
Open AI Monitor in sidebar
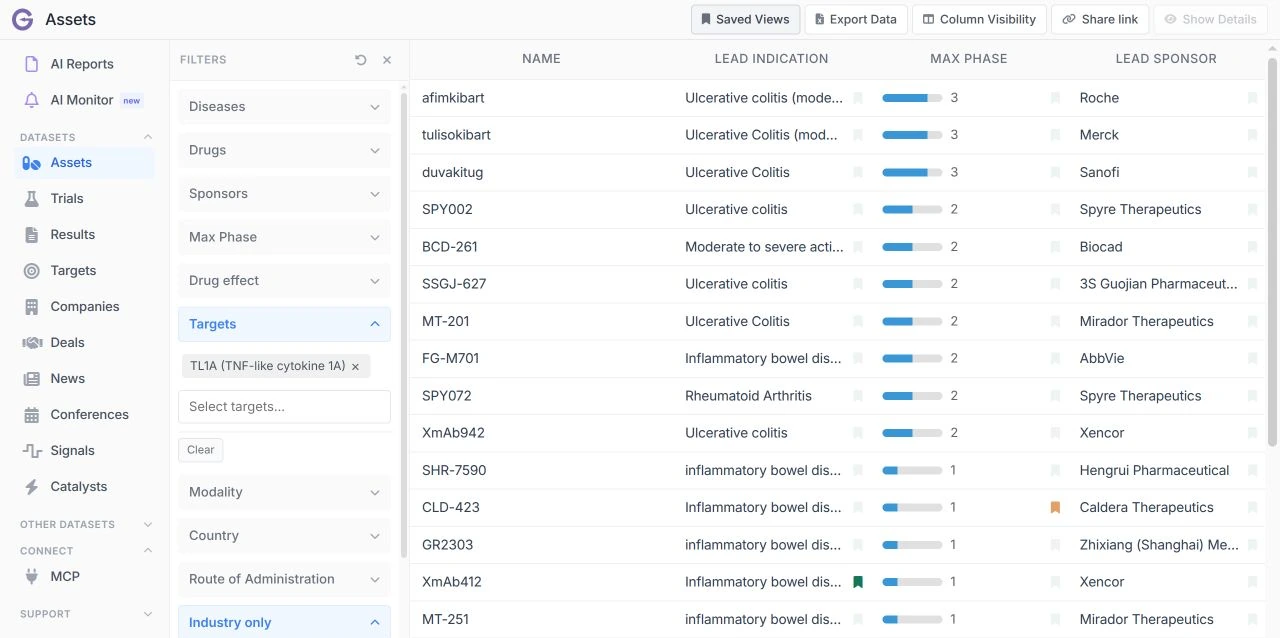[84, 100]
